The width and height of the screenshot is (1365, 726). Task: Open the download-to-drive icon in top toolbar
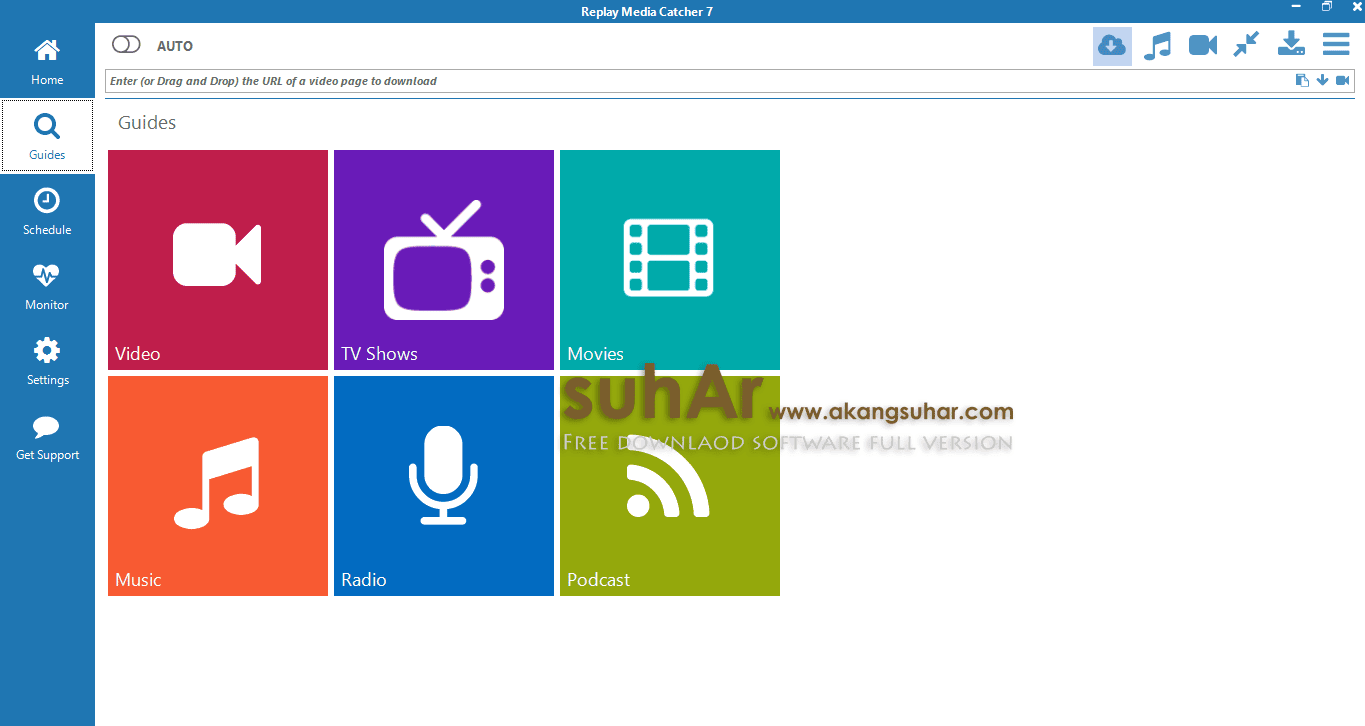coord(1292,44)
